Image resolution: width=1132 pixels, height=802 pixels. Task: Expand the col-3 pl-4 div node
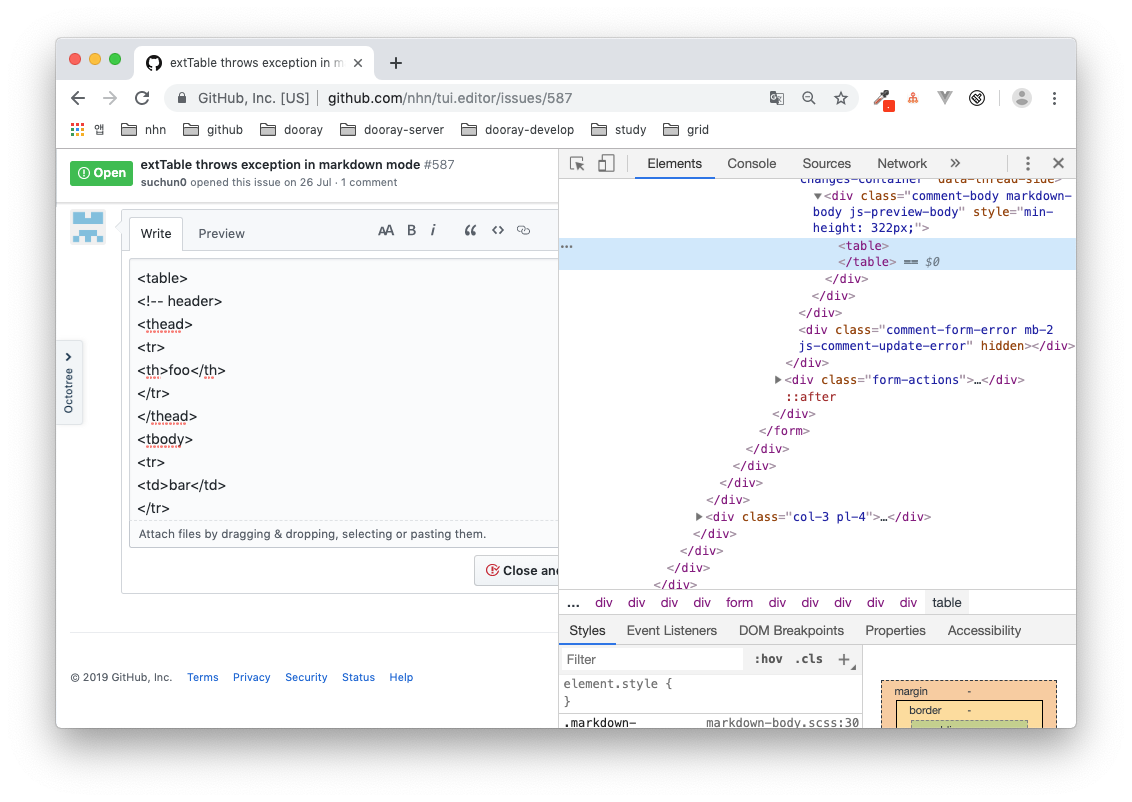pos(699,516)
